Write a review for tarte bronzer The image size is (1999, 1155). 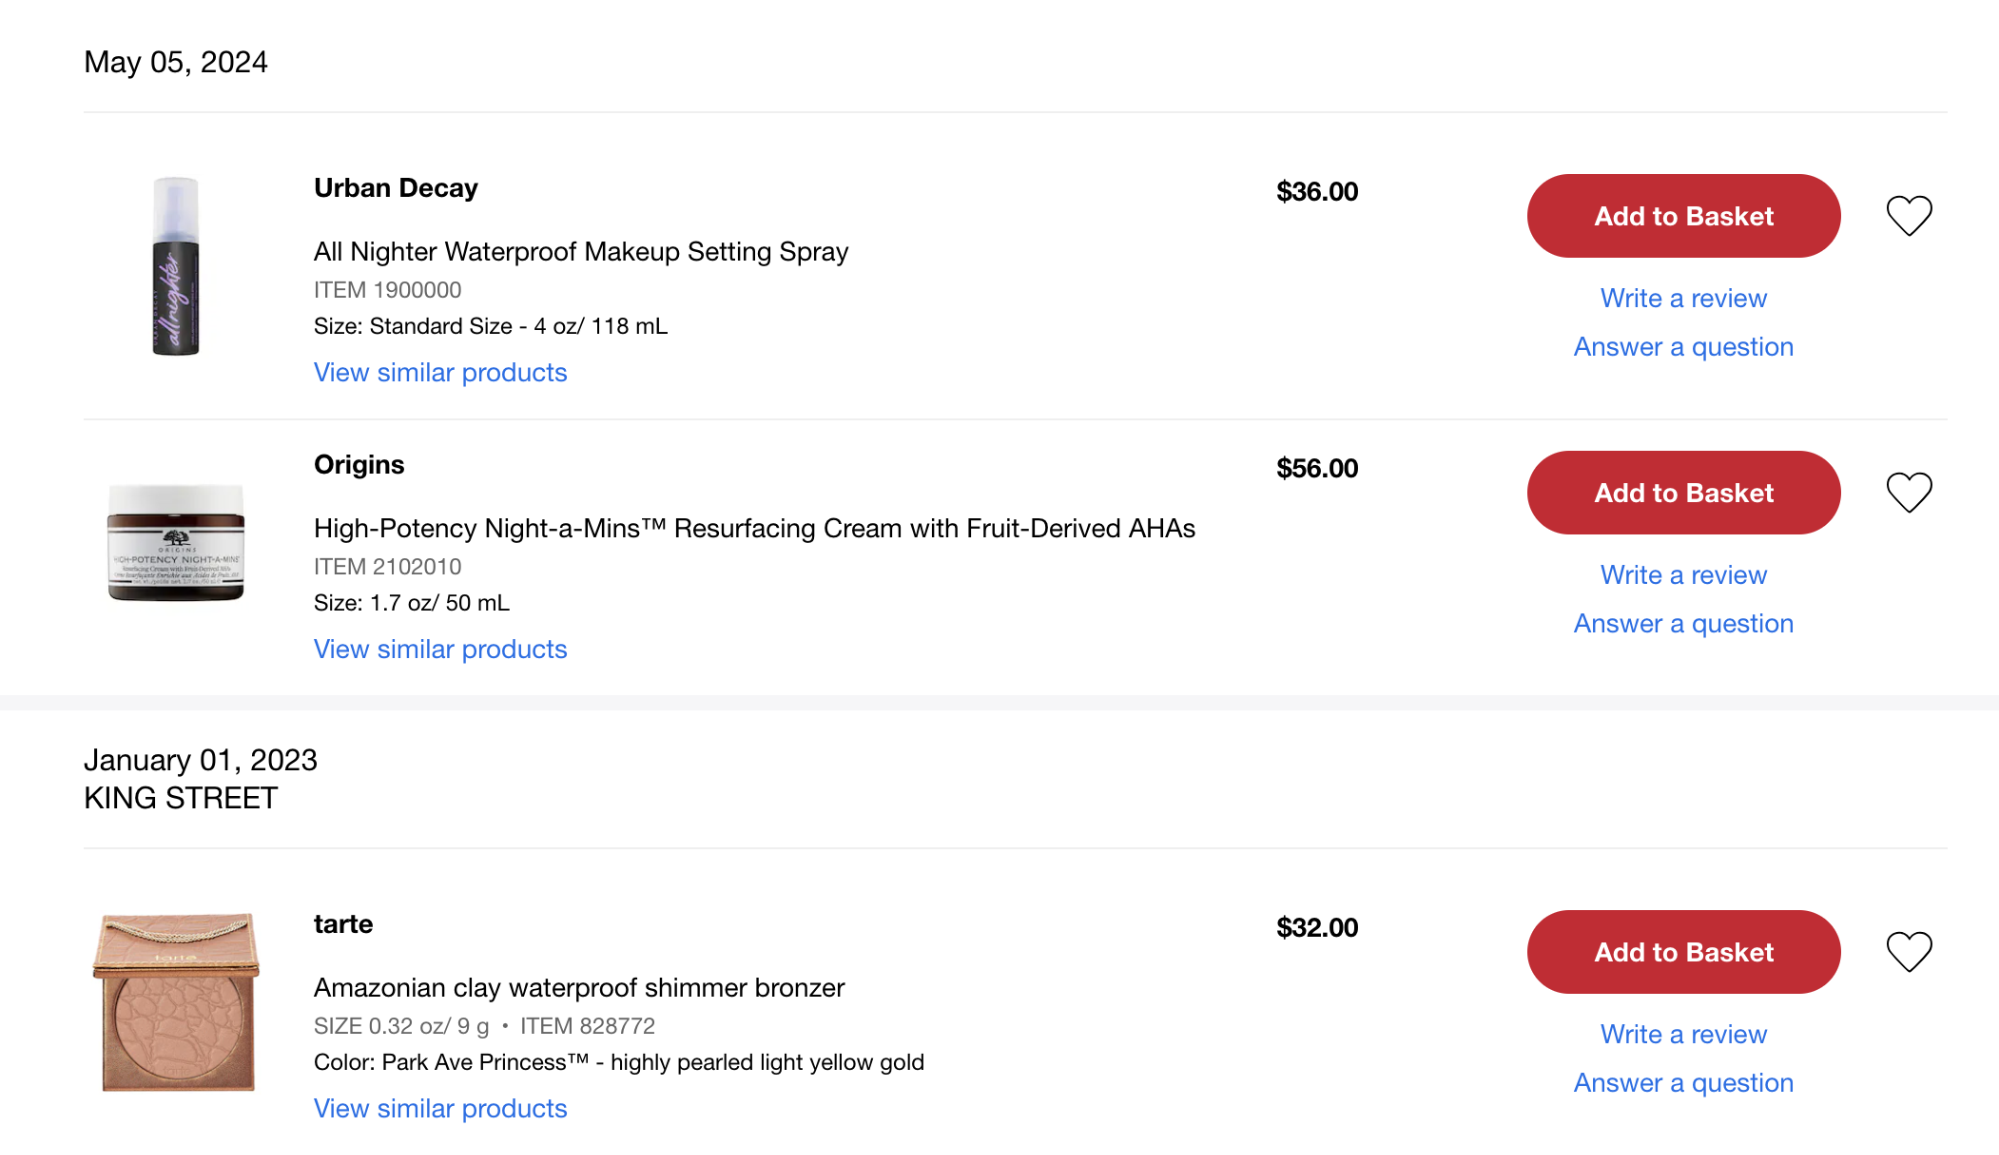point(1682,1034)
